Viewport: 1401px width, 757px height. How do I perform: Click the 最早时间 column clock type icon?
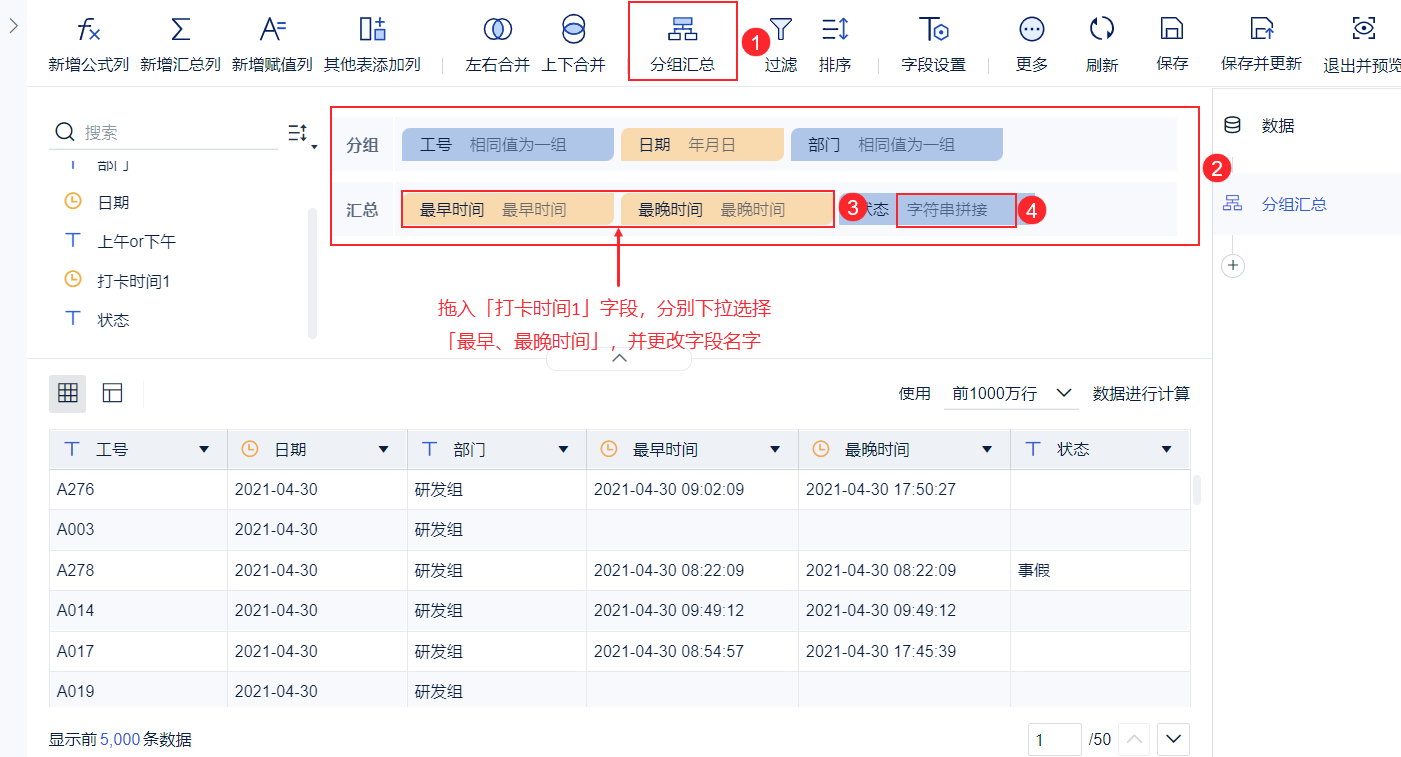(x=608, y=450)
